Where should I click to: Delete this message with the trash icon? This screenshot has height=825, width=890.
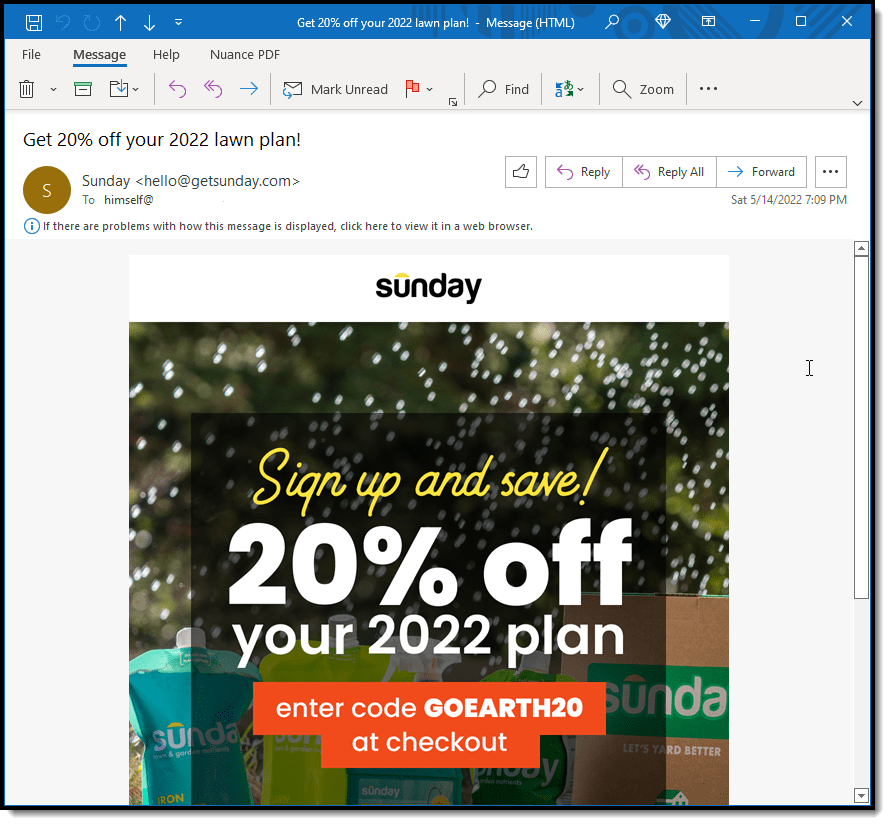pyautogui.click(x=28, y=89)
